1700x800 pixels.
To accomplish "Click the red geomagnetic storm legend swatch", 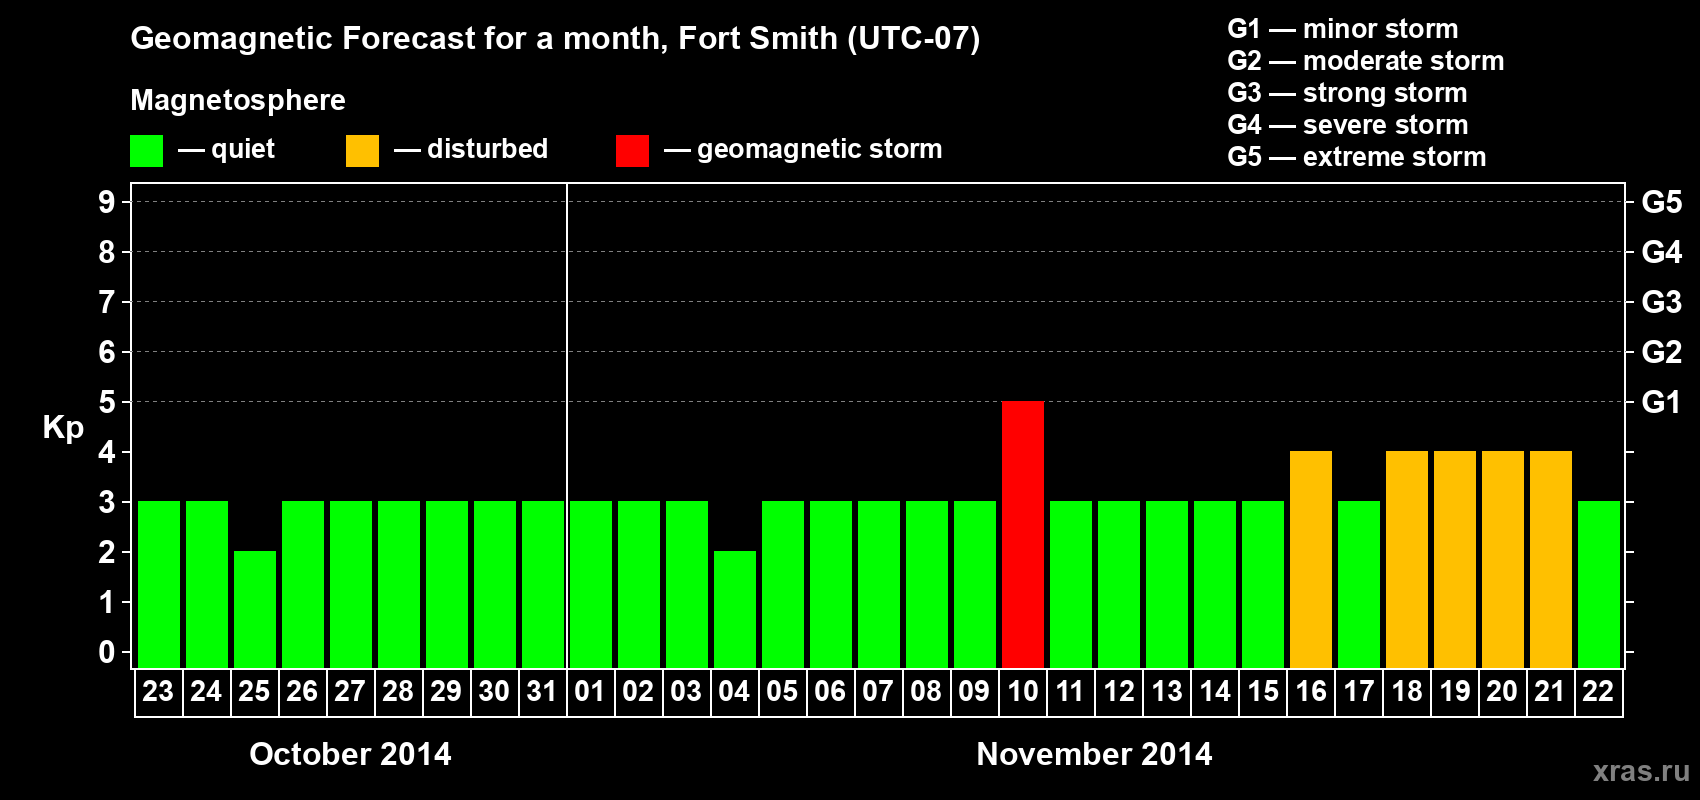I will click(632, 151).
